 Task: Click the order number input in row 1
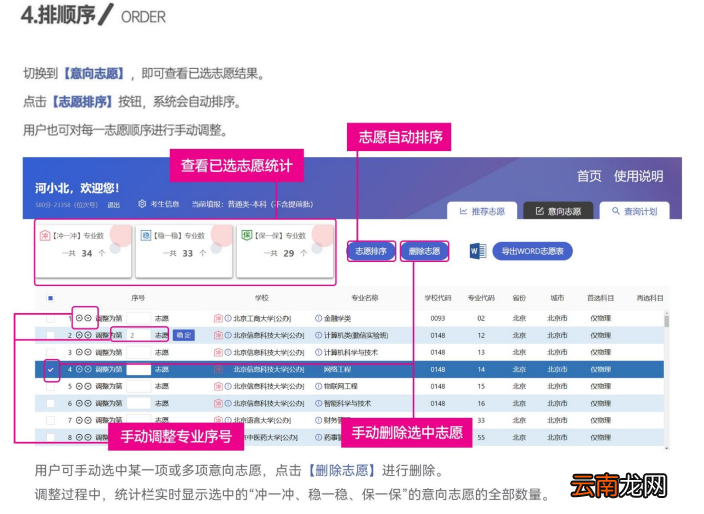point(139,318)
